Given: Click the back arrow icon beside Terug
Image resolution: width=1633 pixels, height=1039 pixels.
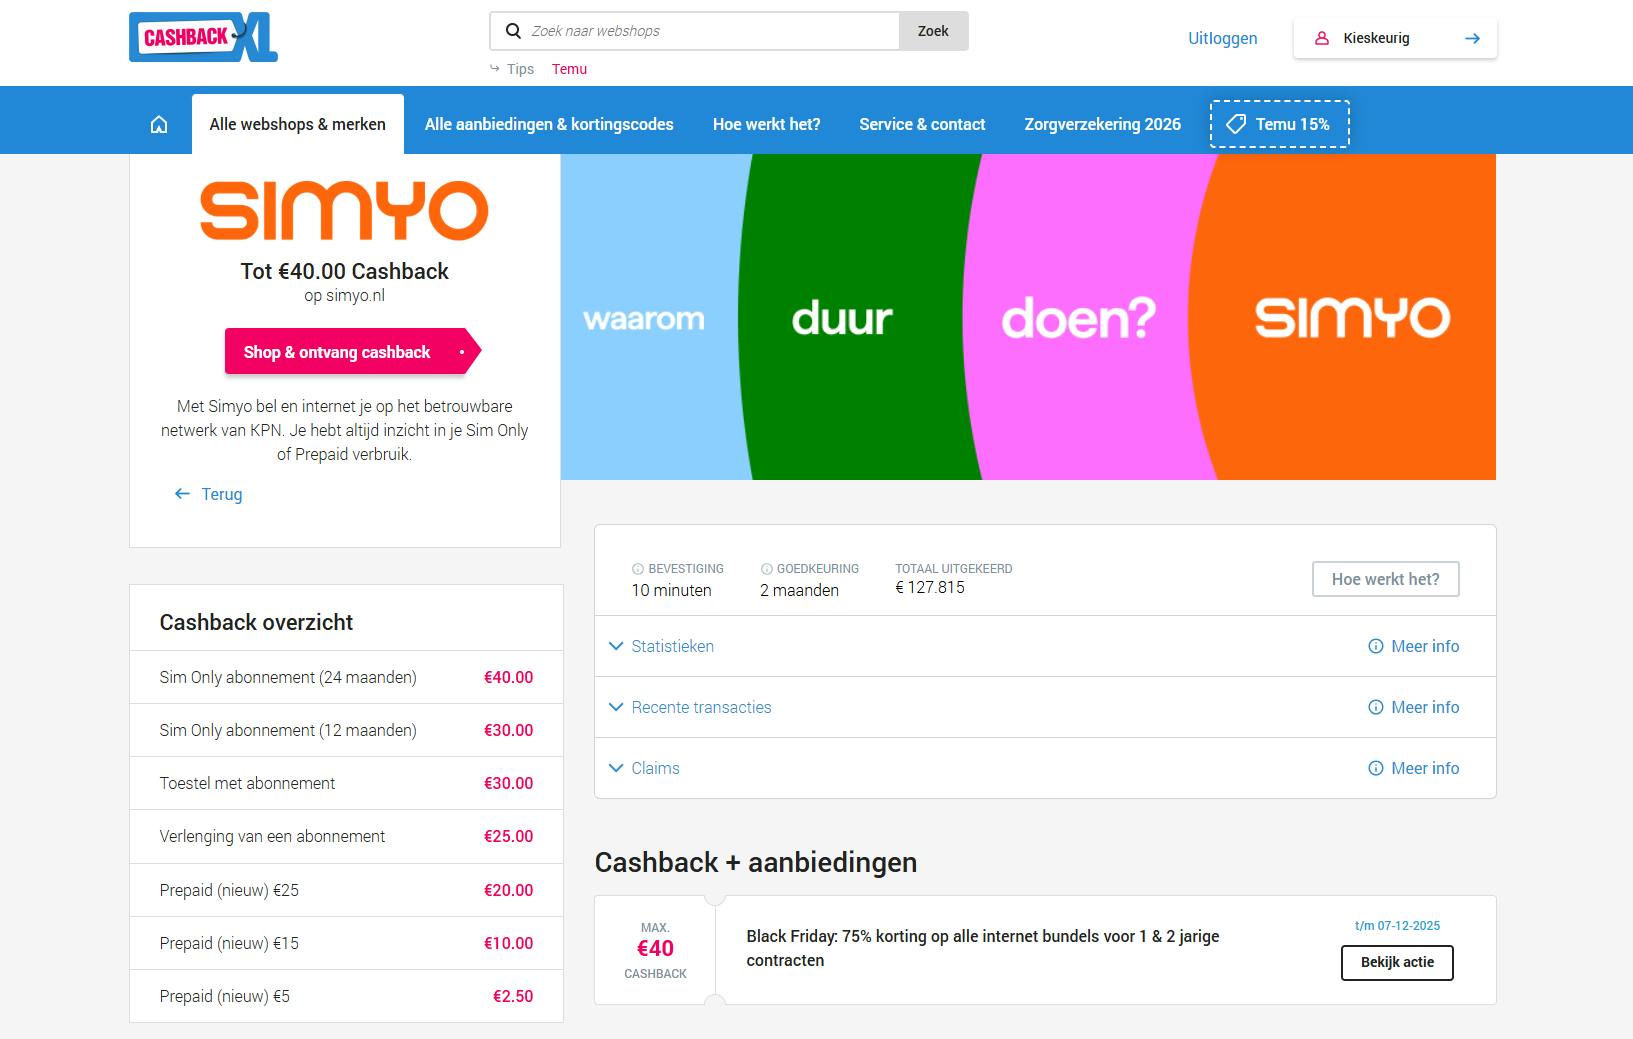Looking at the screenshot, I should tap(182, 494).
